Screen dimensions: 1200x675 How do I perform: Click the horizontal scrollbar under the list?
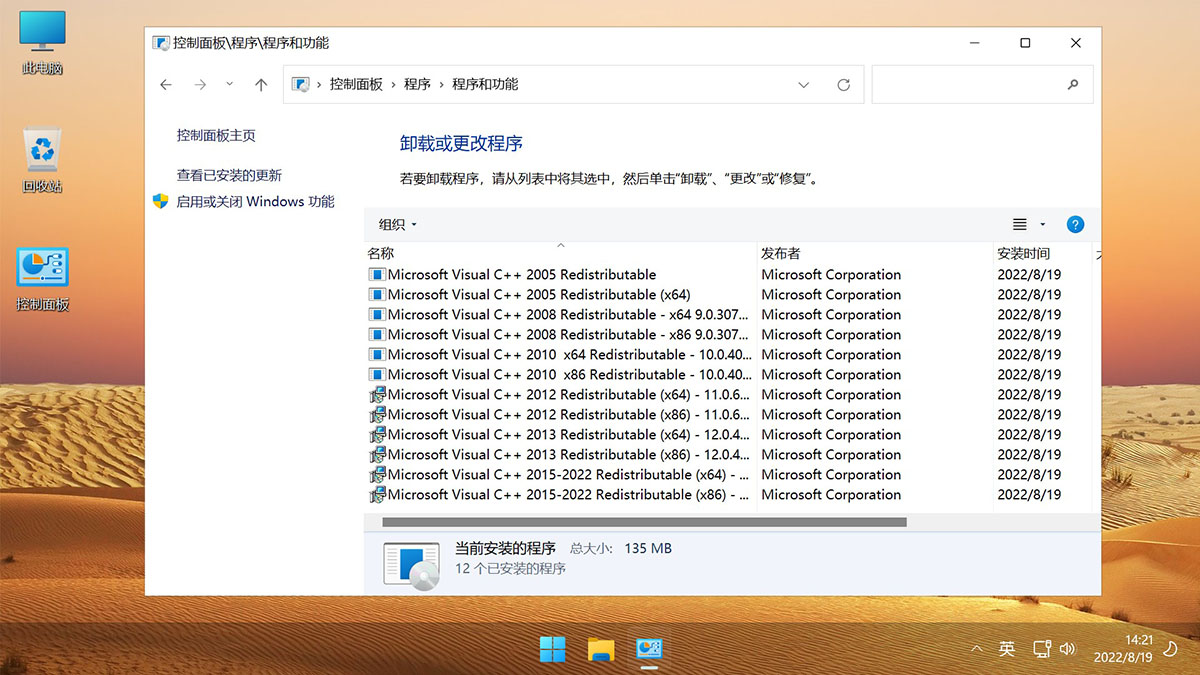coord(644,522)
